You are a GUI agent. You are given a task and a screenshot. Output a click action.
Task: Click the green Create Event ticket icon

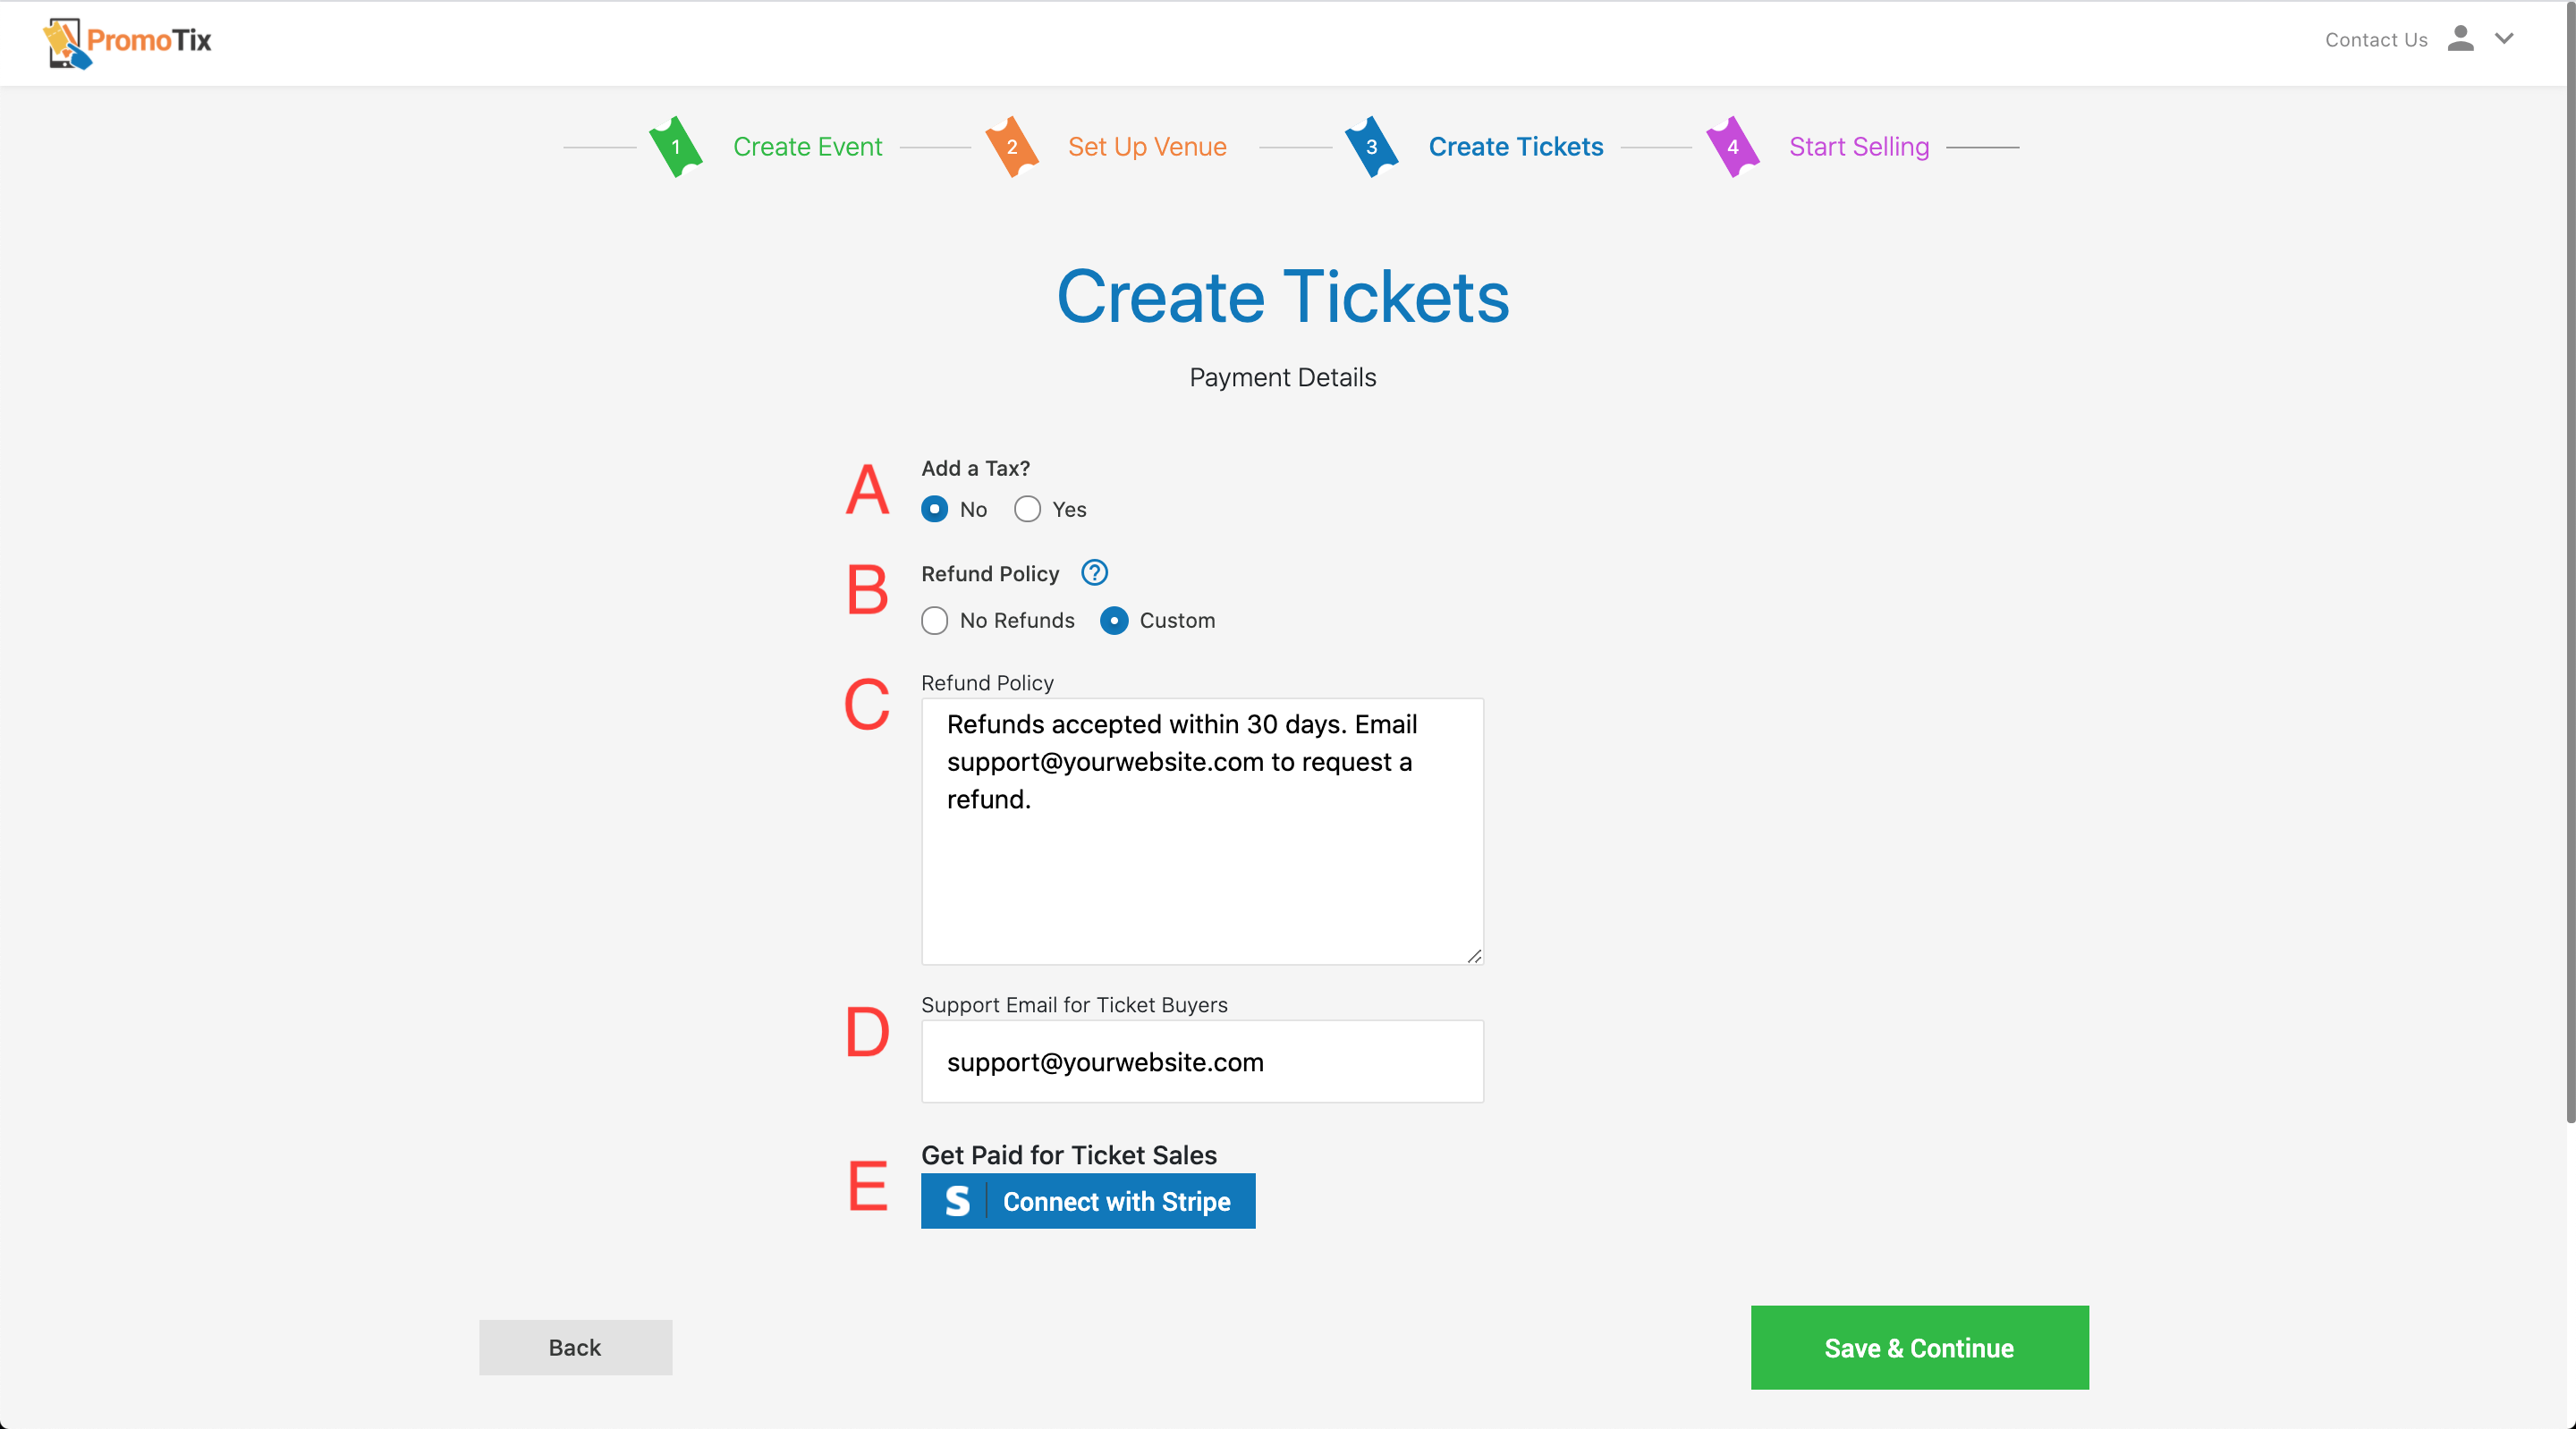click(x=674, y=147)
